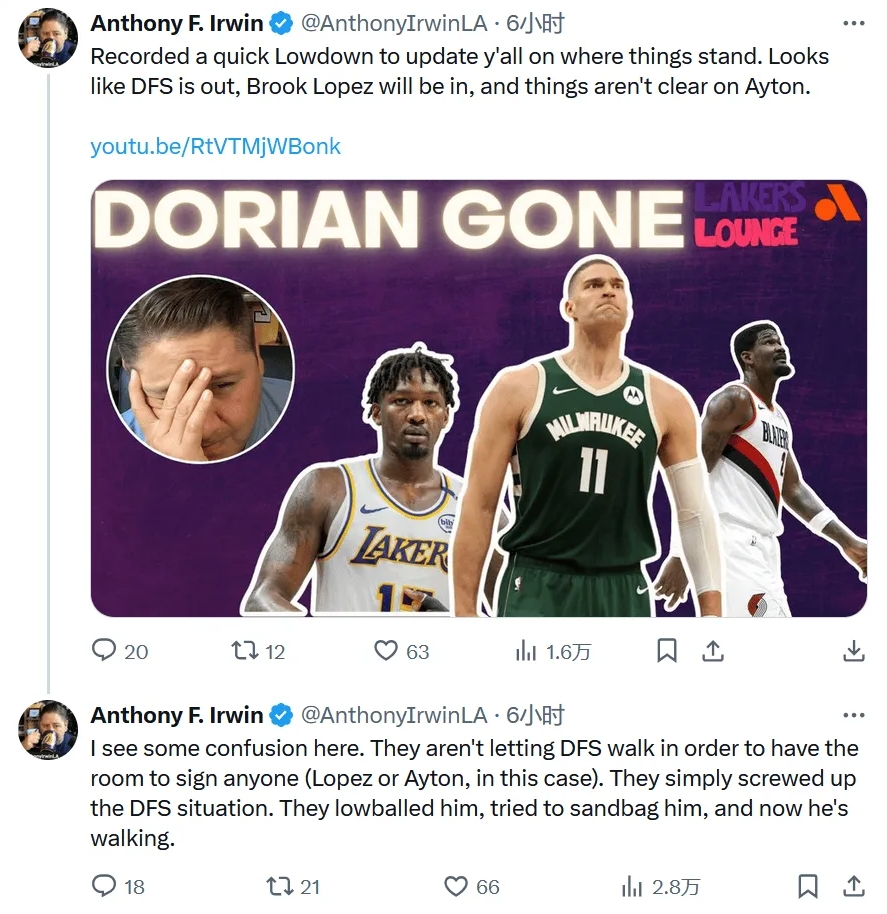887x914 pixels.
Task: Like the first tweet with 63 likes
Action: point(386,651)
